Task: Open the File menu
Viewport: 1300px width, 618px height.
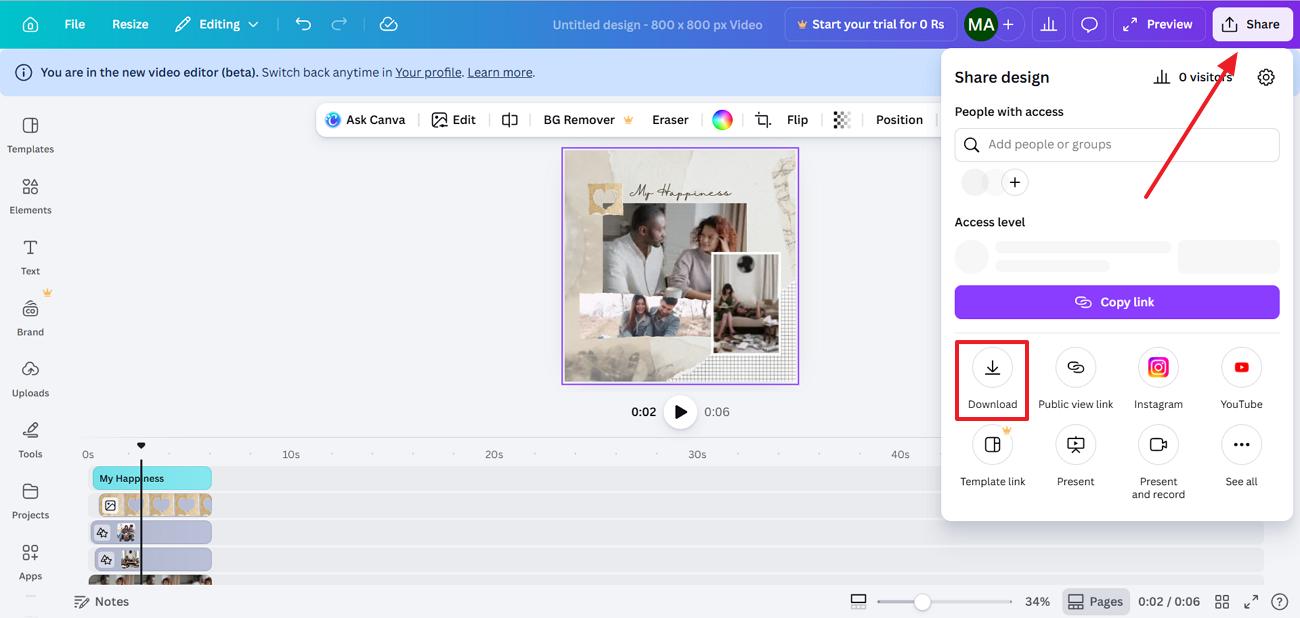Action: click(74, 23)
